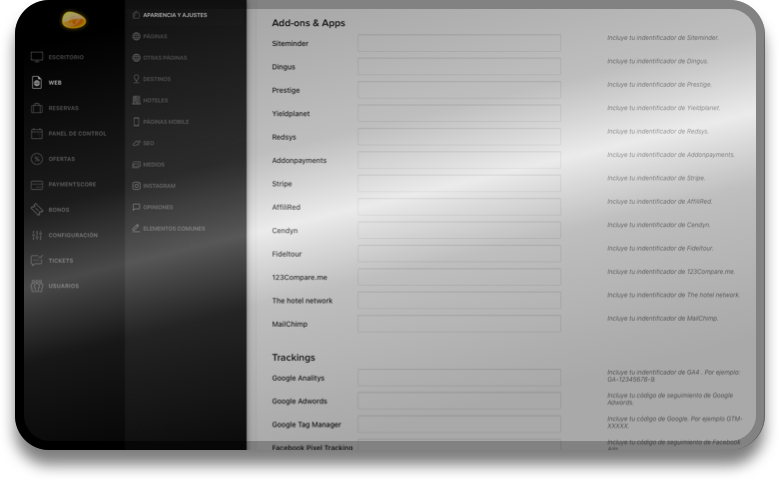Open the Medios submenu label
Viewport: 779px width, 480px height.
pyautogui.click(x=154, y=164)
